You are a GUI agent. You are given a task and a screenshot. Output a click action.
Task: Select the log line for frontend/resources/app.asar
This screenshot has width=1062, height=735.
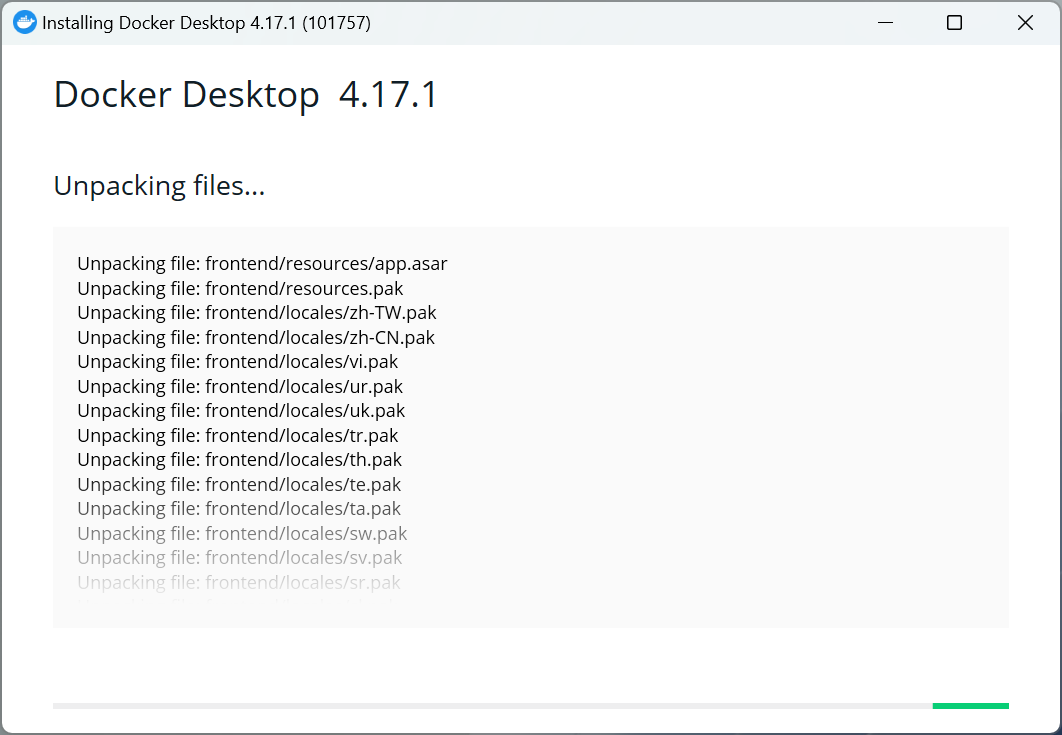coord(262,264)
